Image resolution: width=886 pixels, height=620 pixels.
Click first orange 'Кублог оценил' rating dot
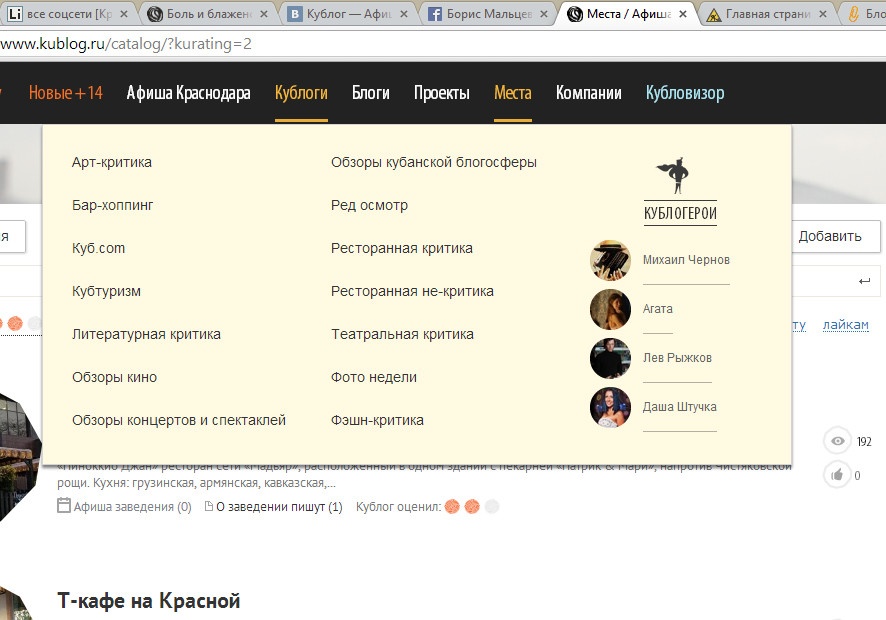(x=452, y=506)
